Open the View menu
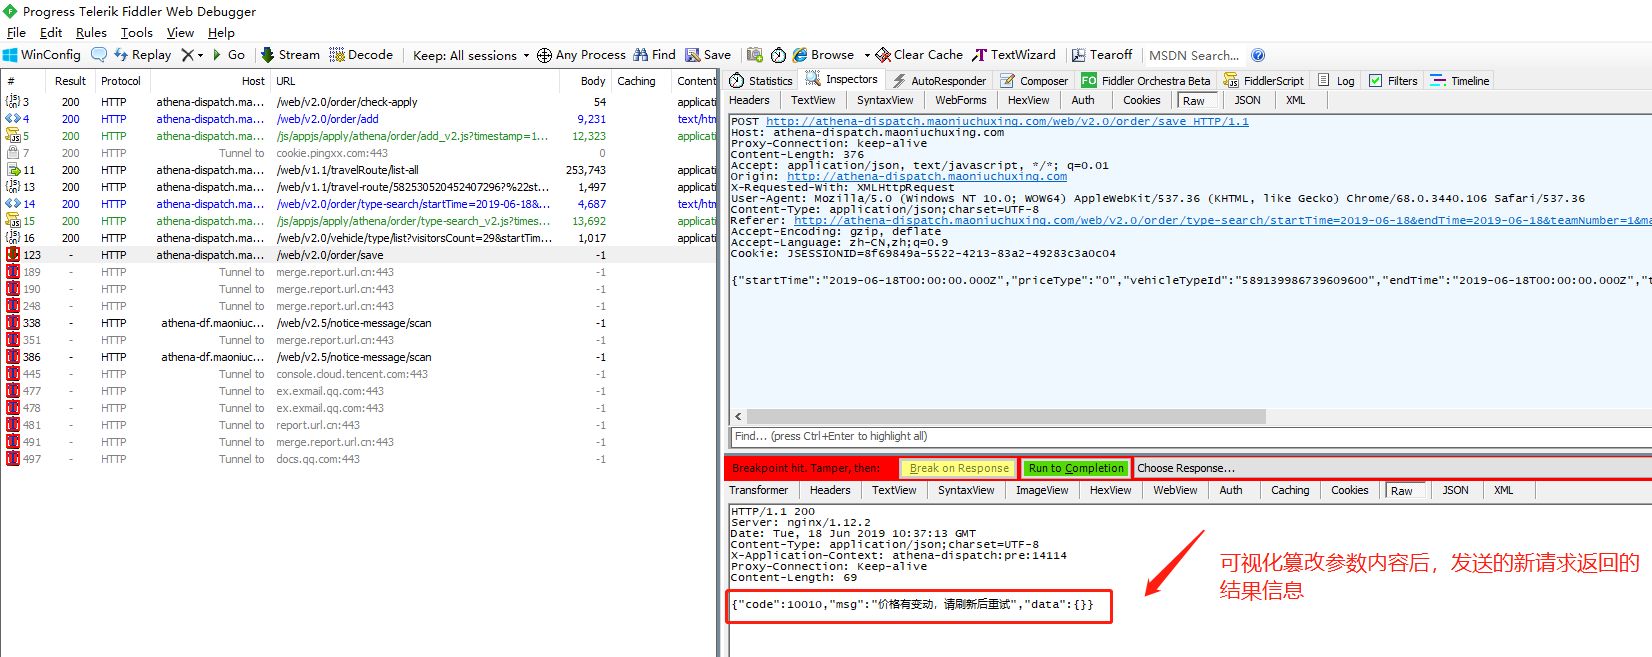Image resolution: width=1652 pixels, height=657 pixels. click(x=180, y=33)
